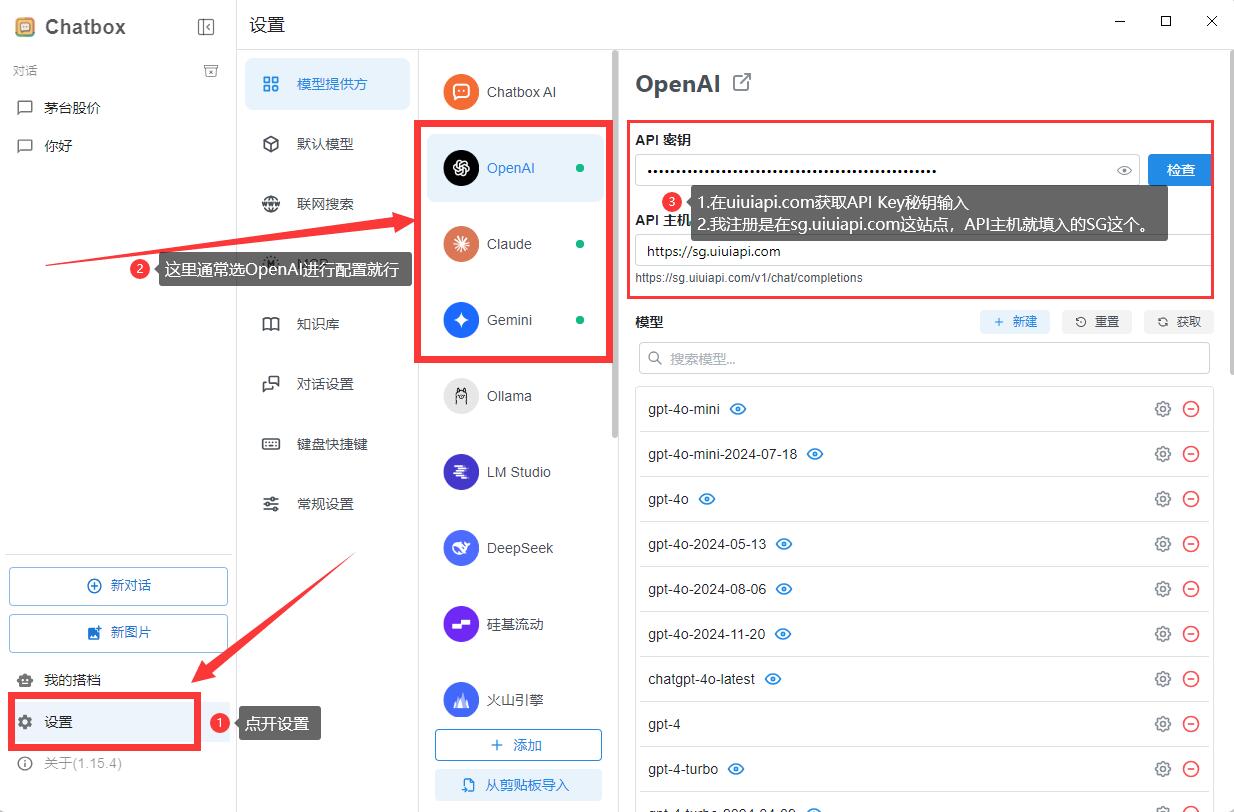Viewport: 1234px width, 812px height.
Task: Toggle vision eye for gpt-4o-mini-2024-07-18
Action: (x=815, y=454)
